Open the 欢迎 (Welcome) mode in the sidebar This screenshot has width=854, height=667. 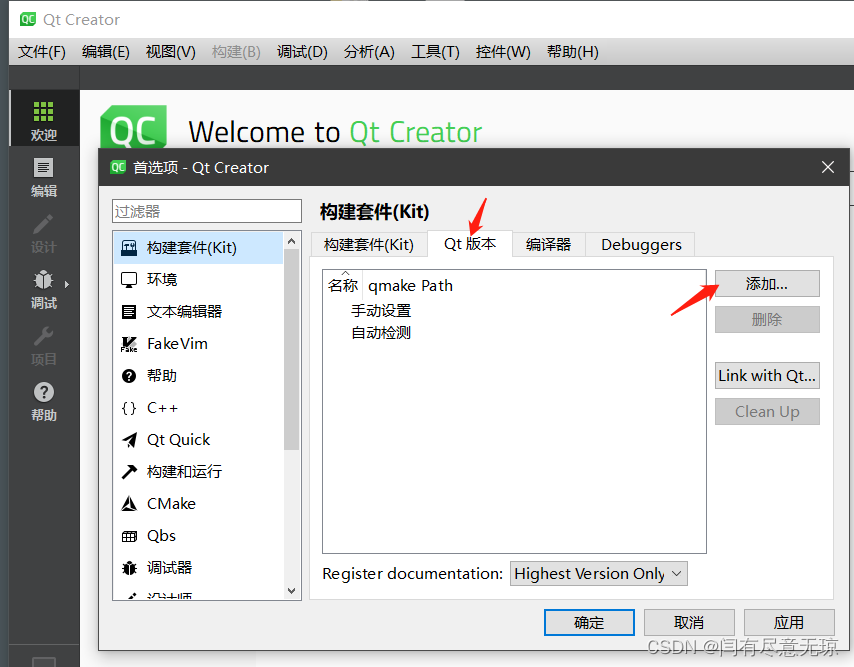pos(43,118)
